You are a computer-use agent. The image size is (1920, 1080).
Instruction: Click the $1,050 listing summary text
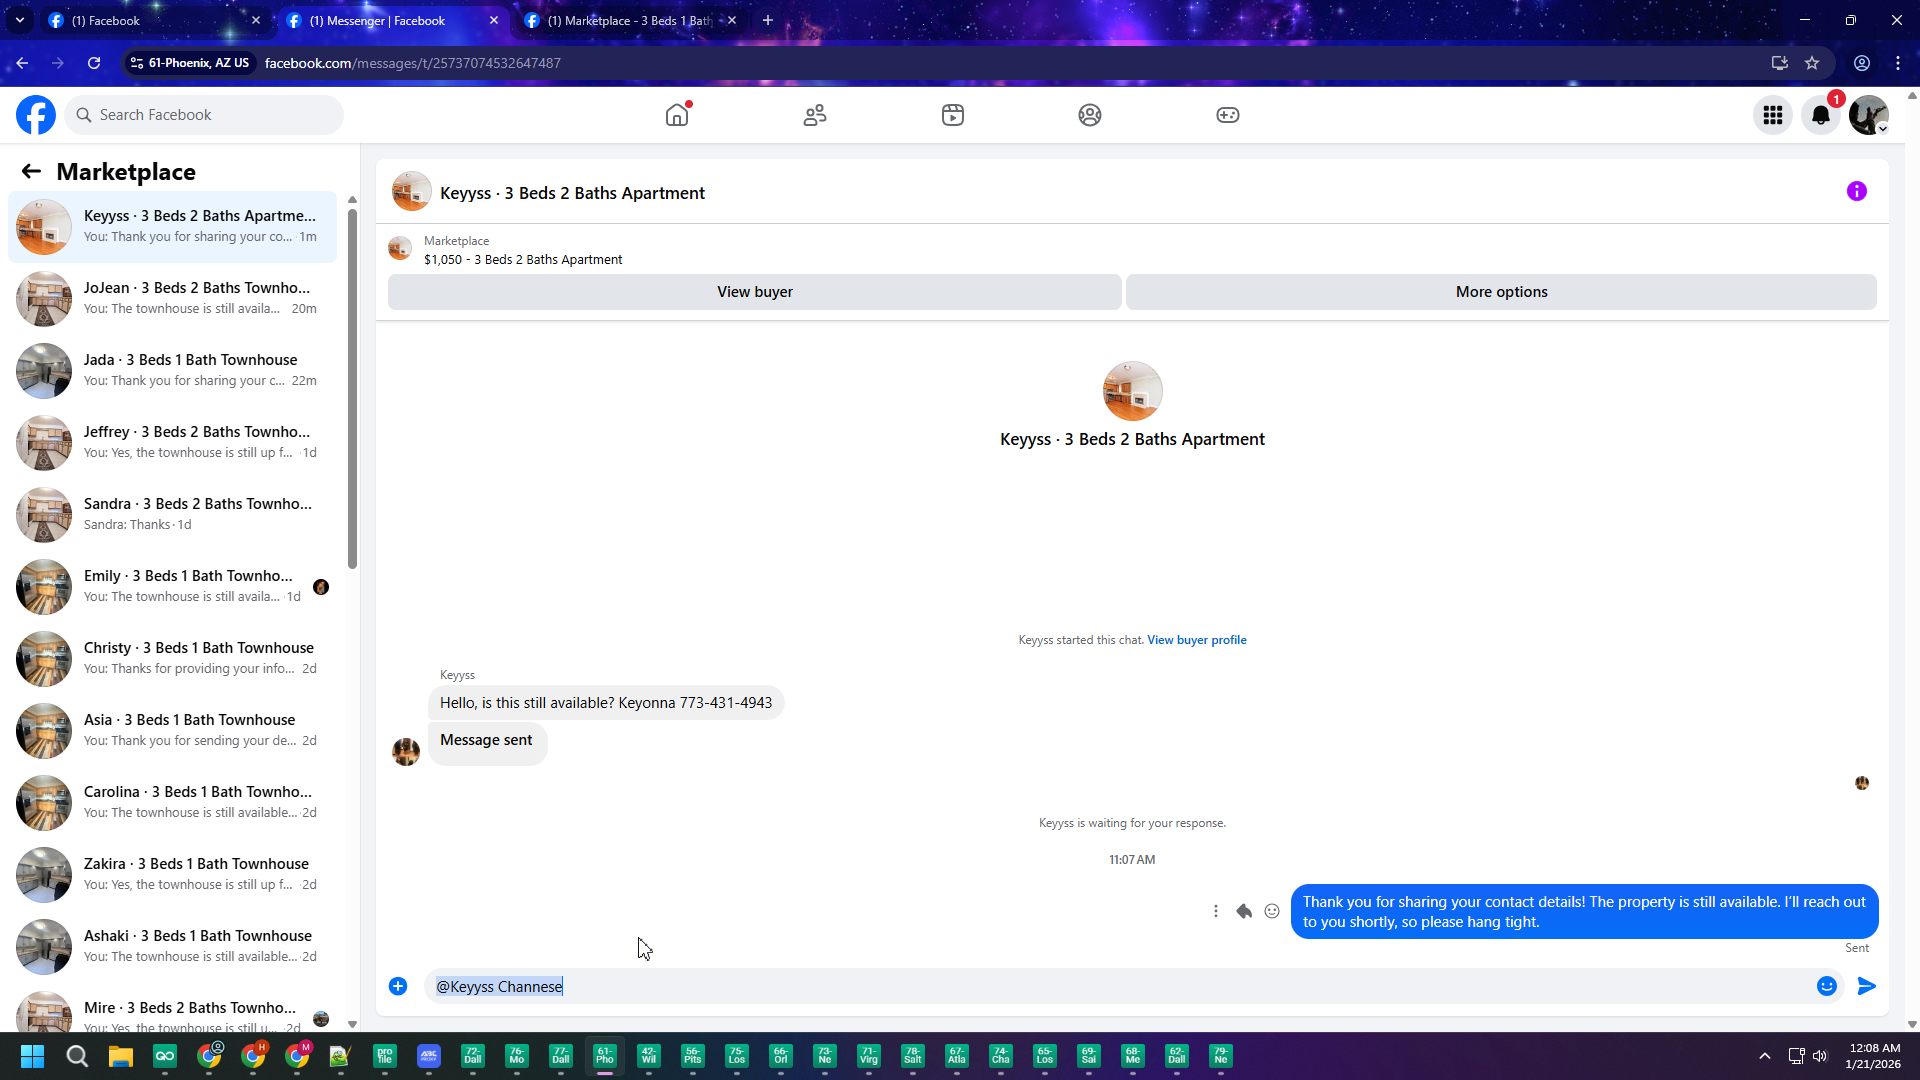point(523,260)
